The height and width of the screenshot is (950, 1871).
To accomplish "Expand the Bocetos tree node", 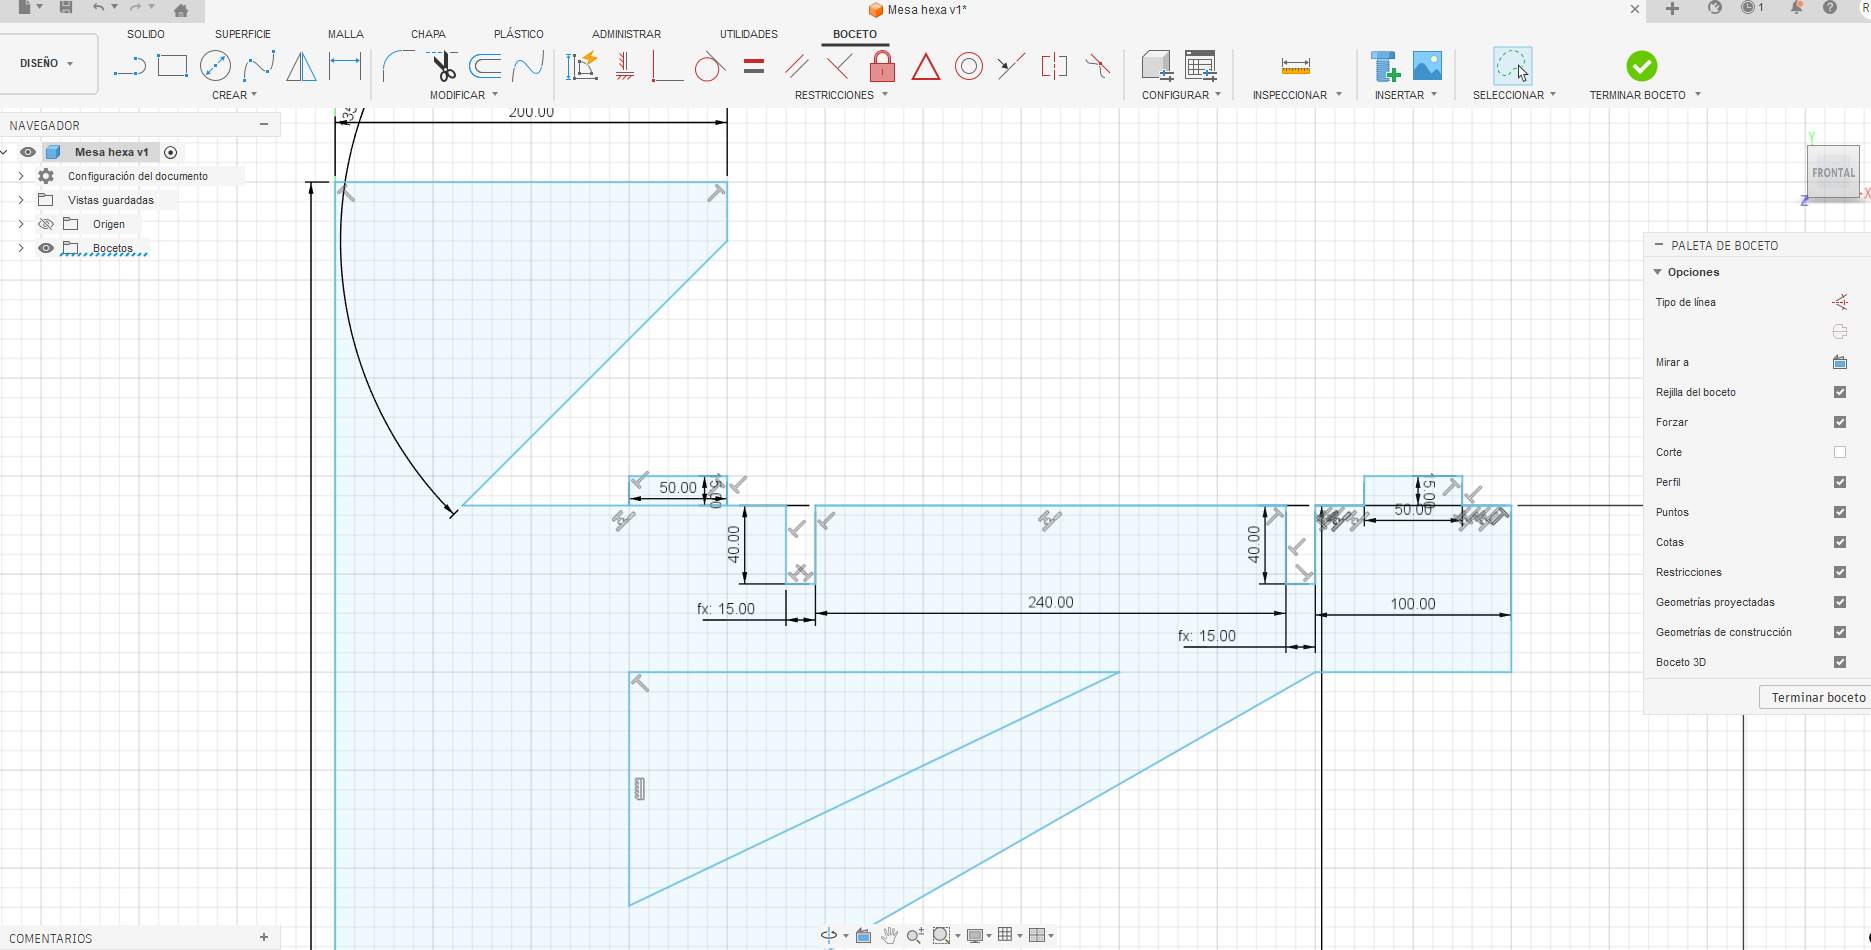I will click(x=21, y=248).
